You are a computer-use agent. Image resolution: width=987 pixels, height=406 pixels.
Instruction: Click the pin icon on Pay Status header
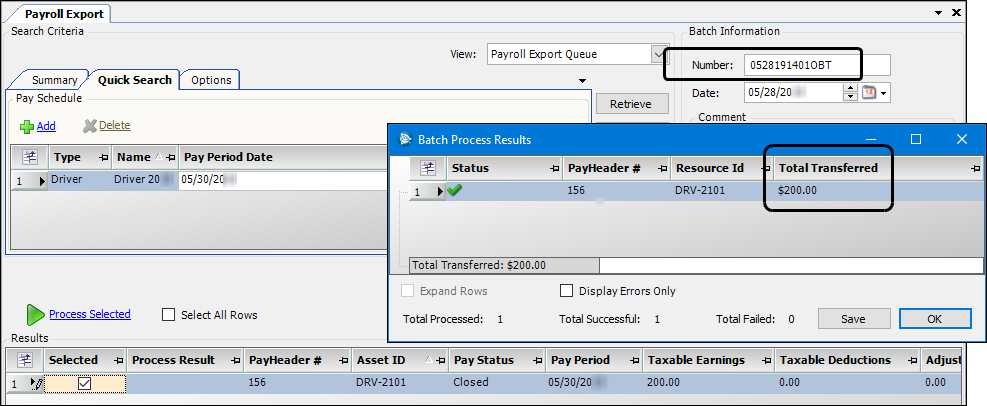point(538,361)
